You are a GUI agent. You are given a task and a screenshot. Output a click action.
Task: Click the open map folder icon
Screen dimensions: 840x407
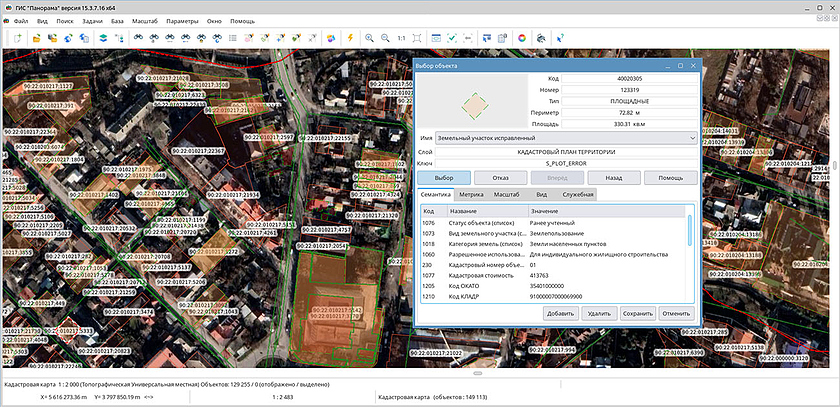(x=35, y=37)
